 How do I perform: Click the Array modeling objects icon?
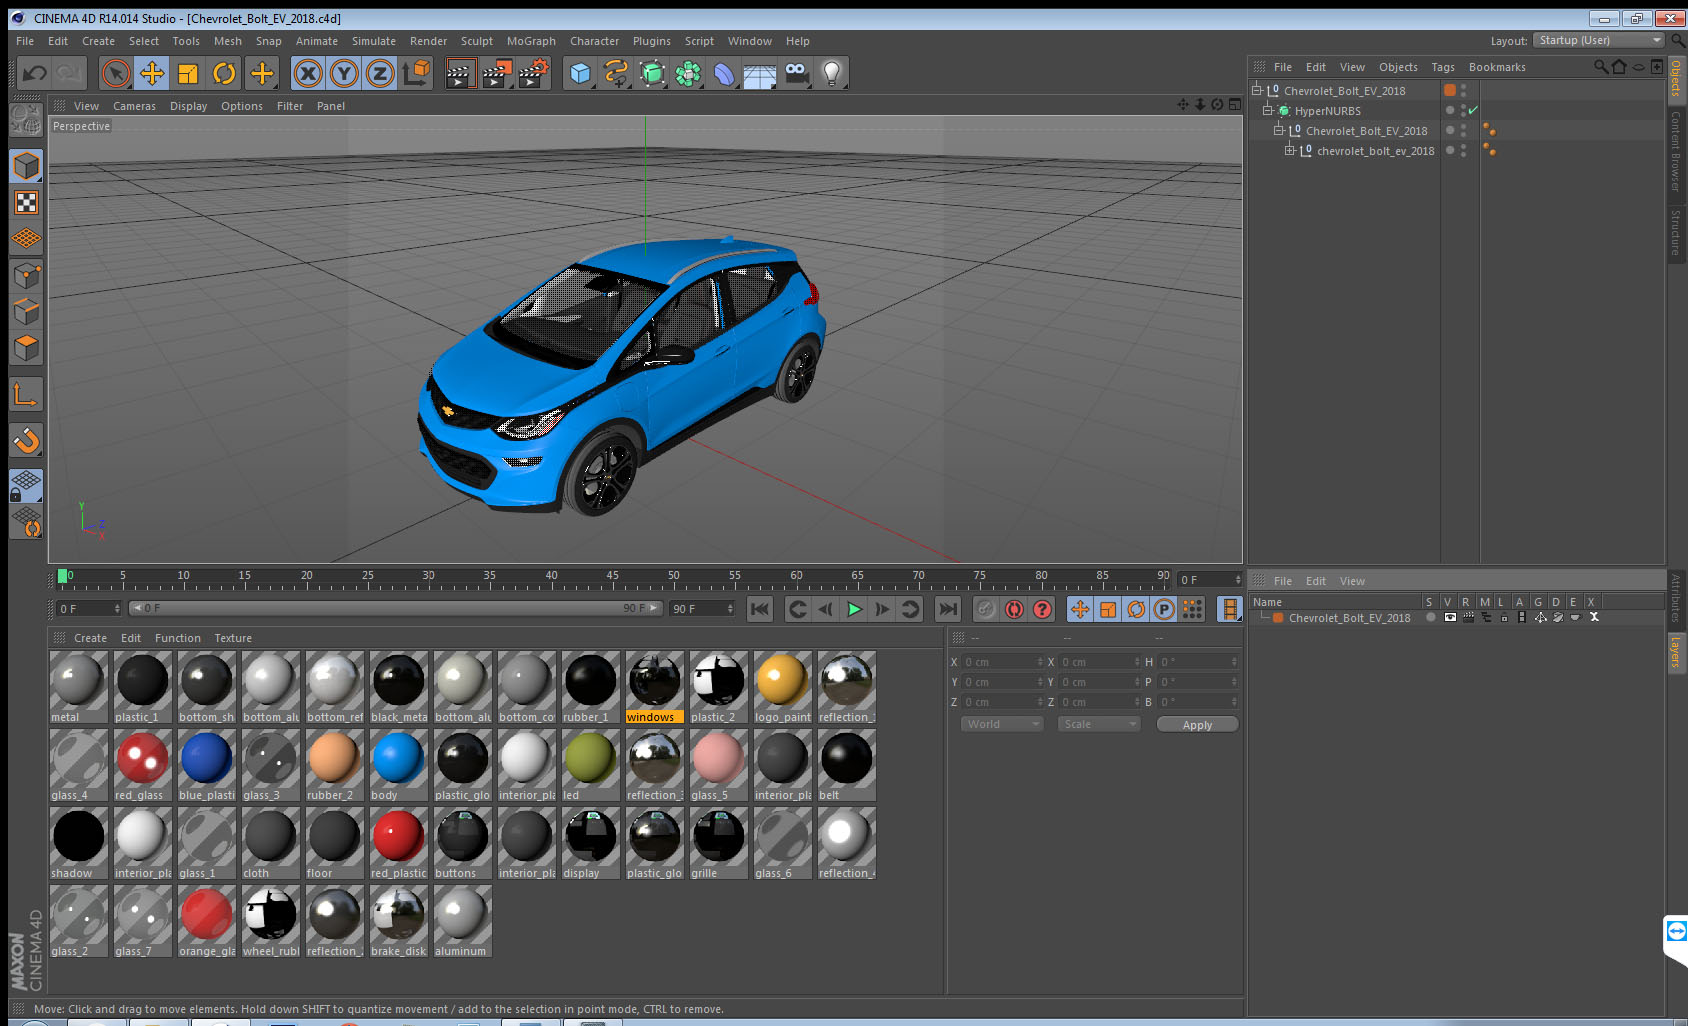point(688,73)
